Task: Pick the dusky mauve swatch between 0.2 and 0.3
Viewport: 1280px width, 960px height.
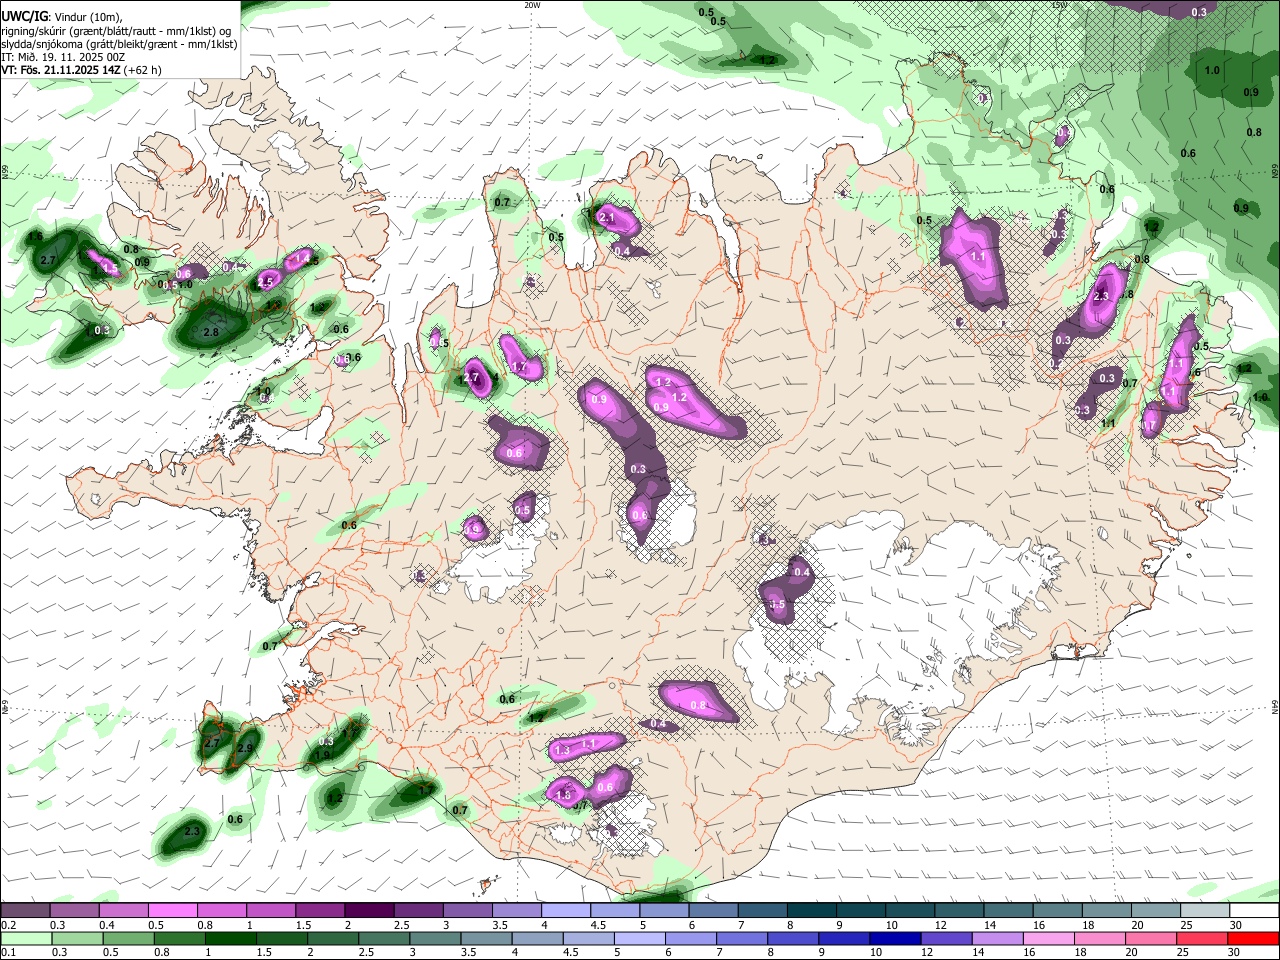Action: [x=25, y=911]
